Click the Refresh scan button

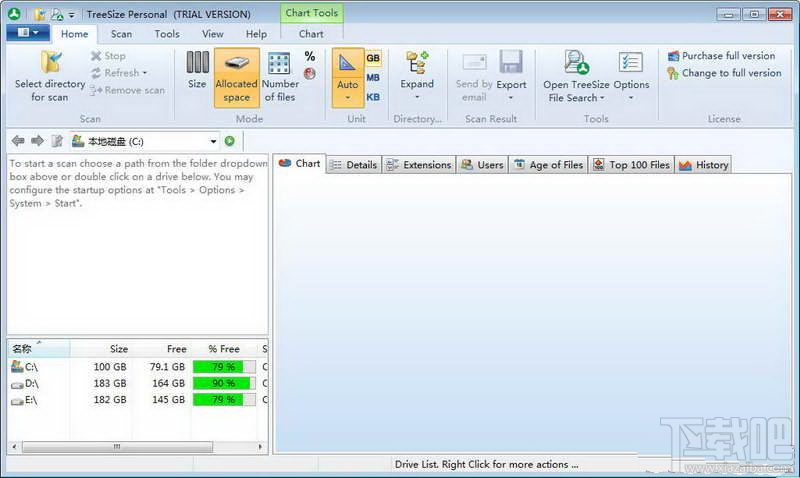click(115, 73)
